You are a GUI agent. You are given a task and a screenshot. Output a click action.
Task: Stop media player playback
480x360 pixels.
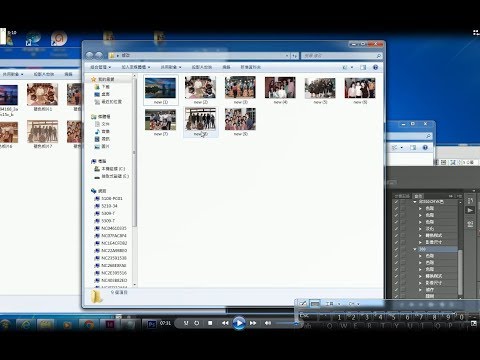coord(210,323)
